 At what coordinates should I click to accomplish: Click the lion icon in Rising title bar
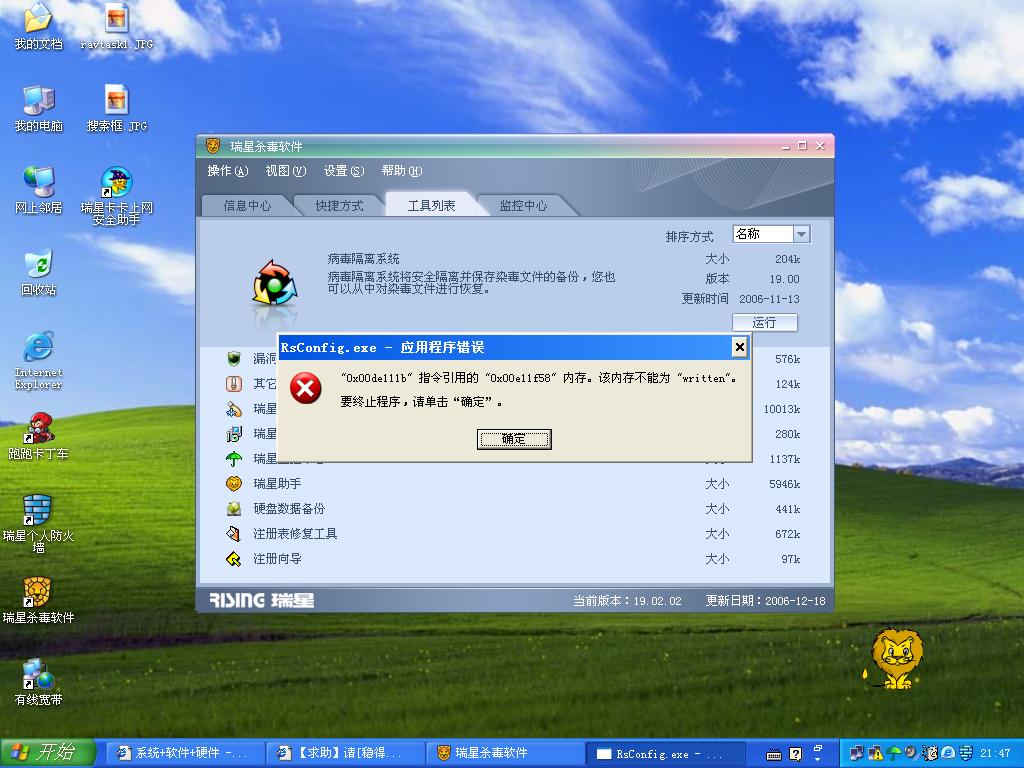point(213,146)
